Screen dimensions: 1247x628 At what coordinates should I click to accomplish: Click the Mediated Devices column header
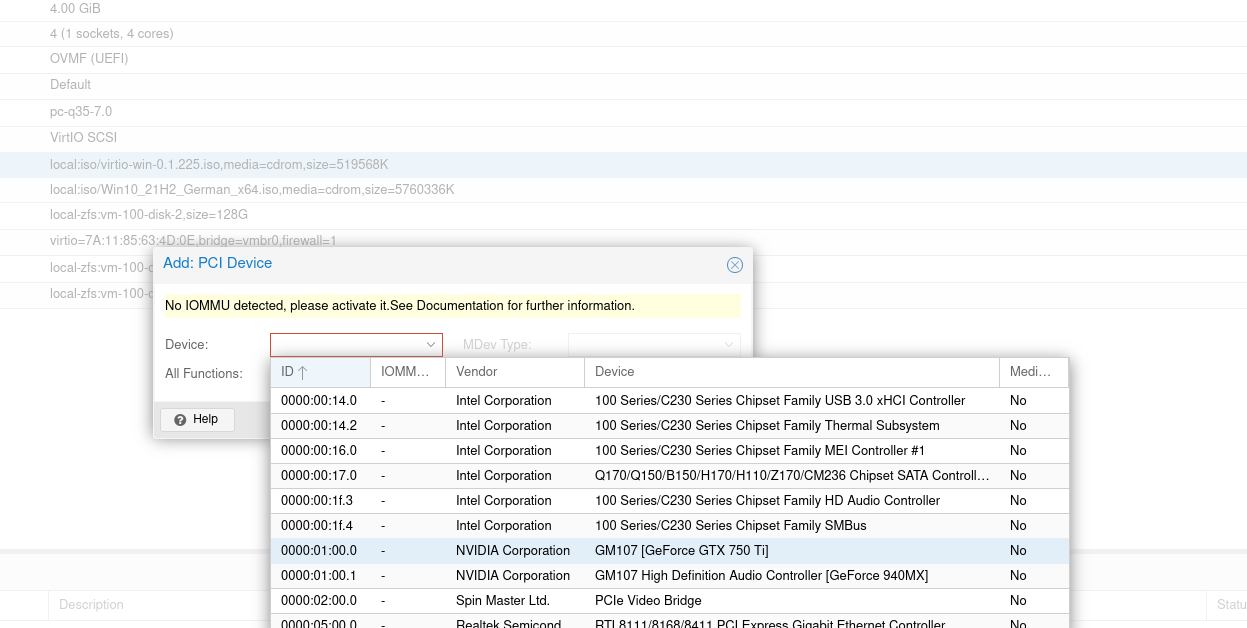point(1032,372)
